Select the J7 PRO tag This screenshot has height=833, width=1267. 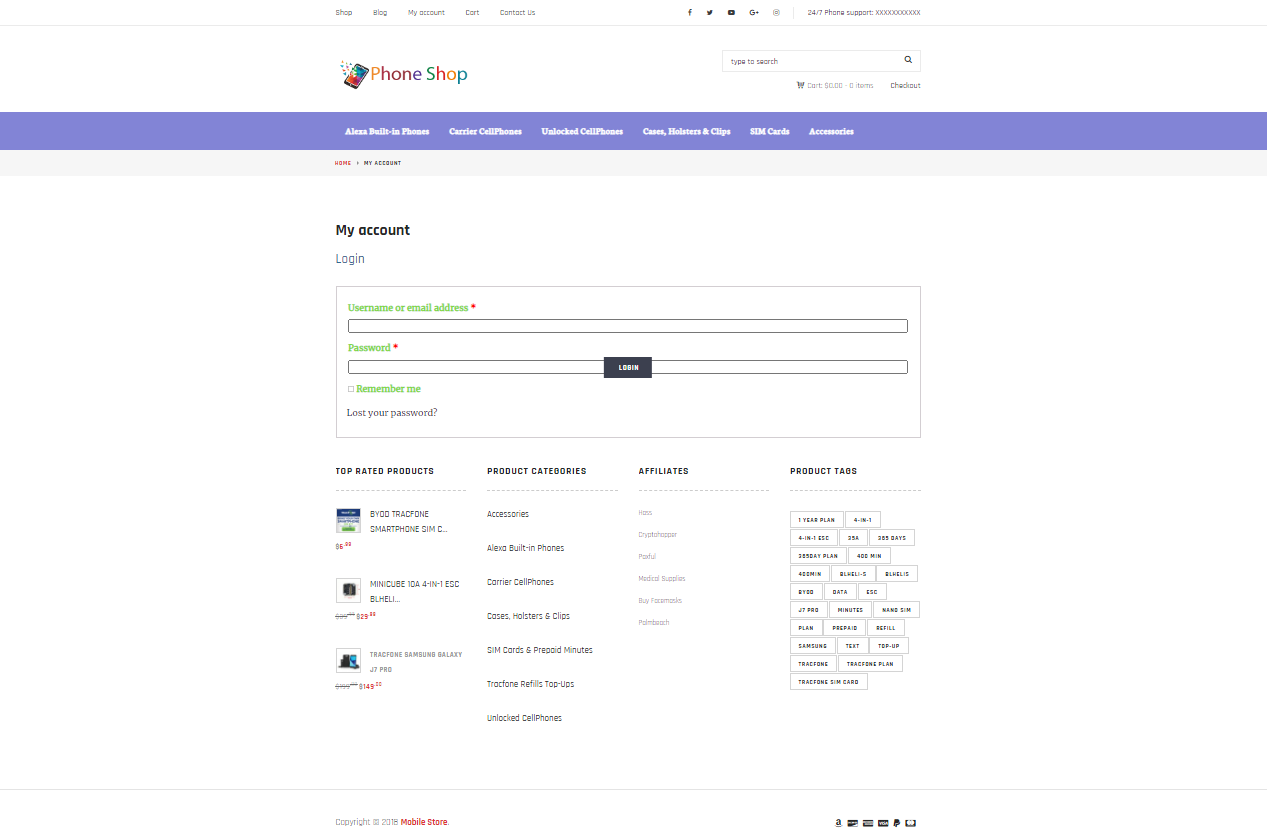click(x=809, y=610)
